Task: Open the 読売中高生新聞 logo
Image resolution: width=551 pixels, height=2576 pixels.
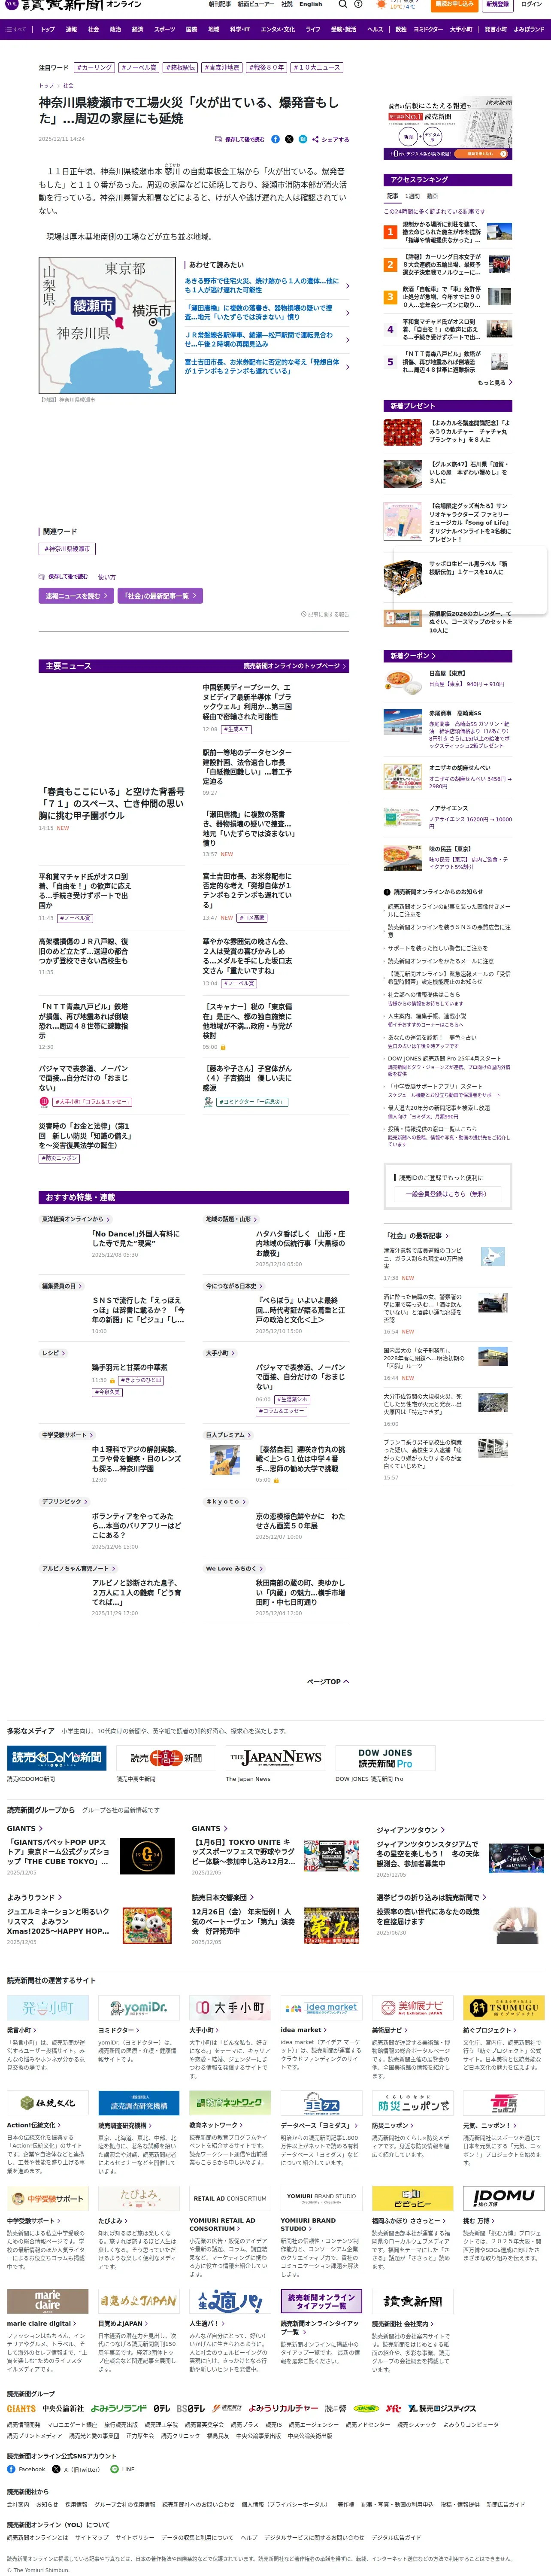Action: click(x=166, y=1758)
